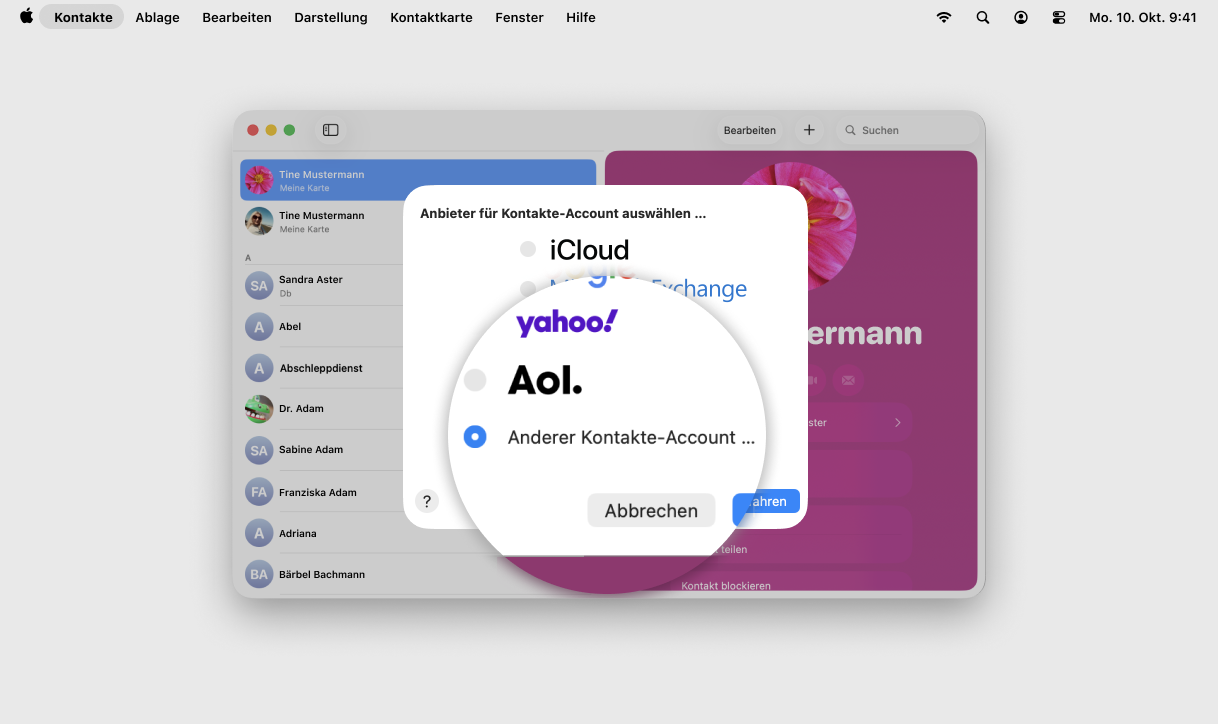Screen dimensions: 1218x724
Task: Open the Darstellung menu
Action: tap(331, 17)
